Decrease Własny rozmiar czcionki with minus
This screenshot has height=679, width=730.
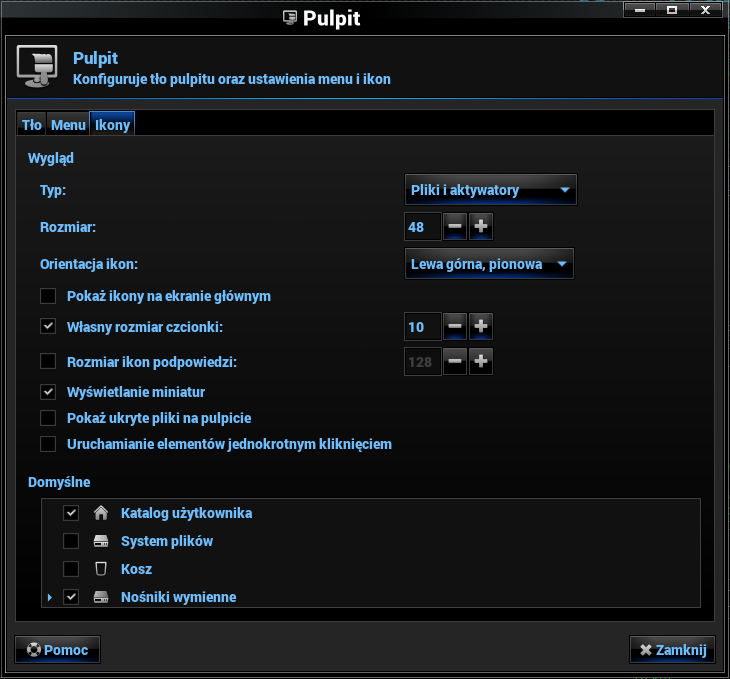pos(455,326)
